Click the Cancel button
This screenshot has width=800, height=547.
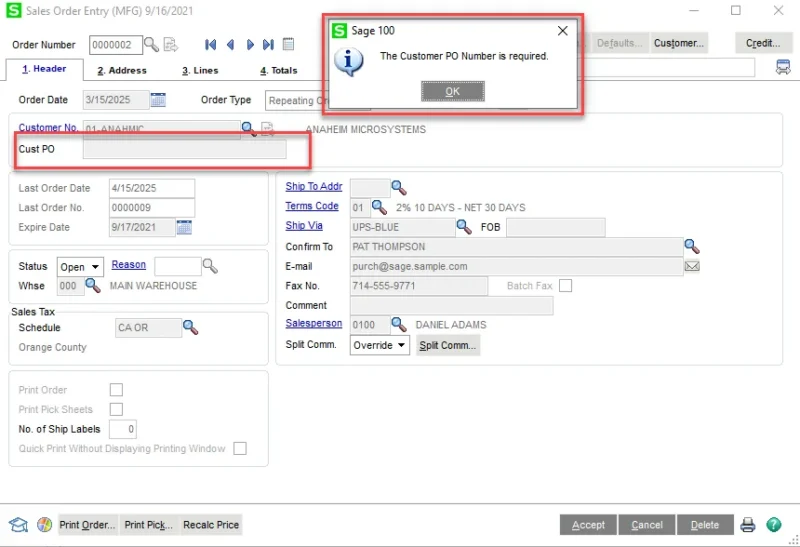pos(647,525)
